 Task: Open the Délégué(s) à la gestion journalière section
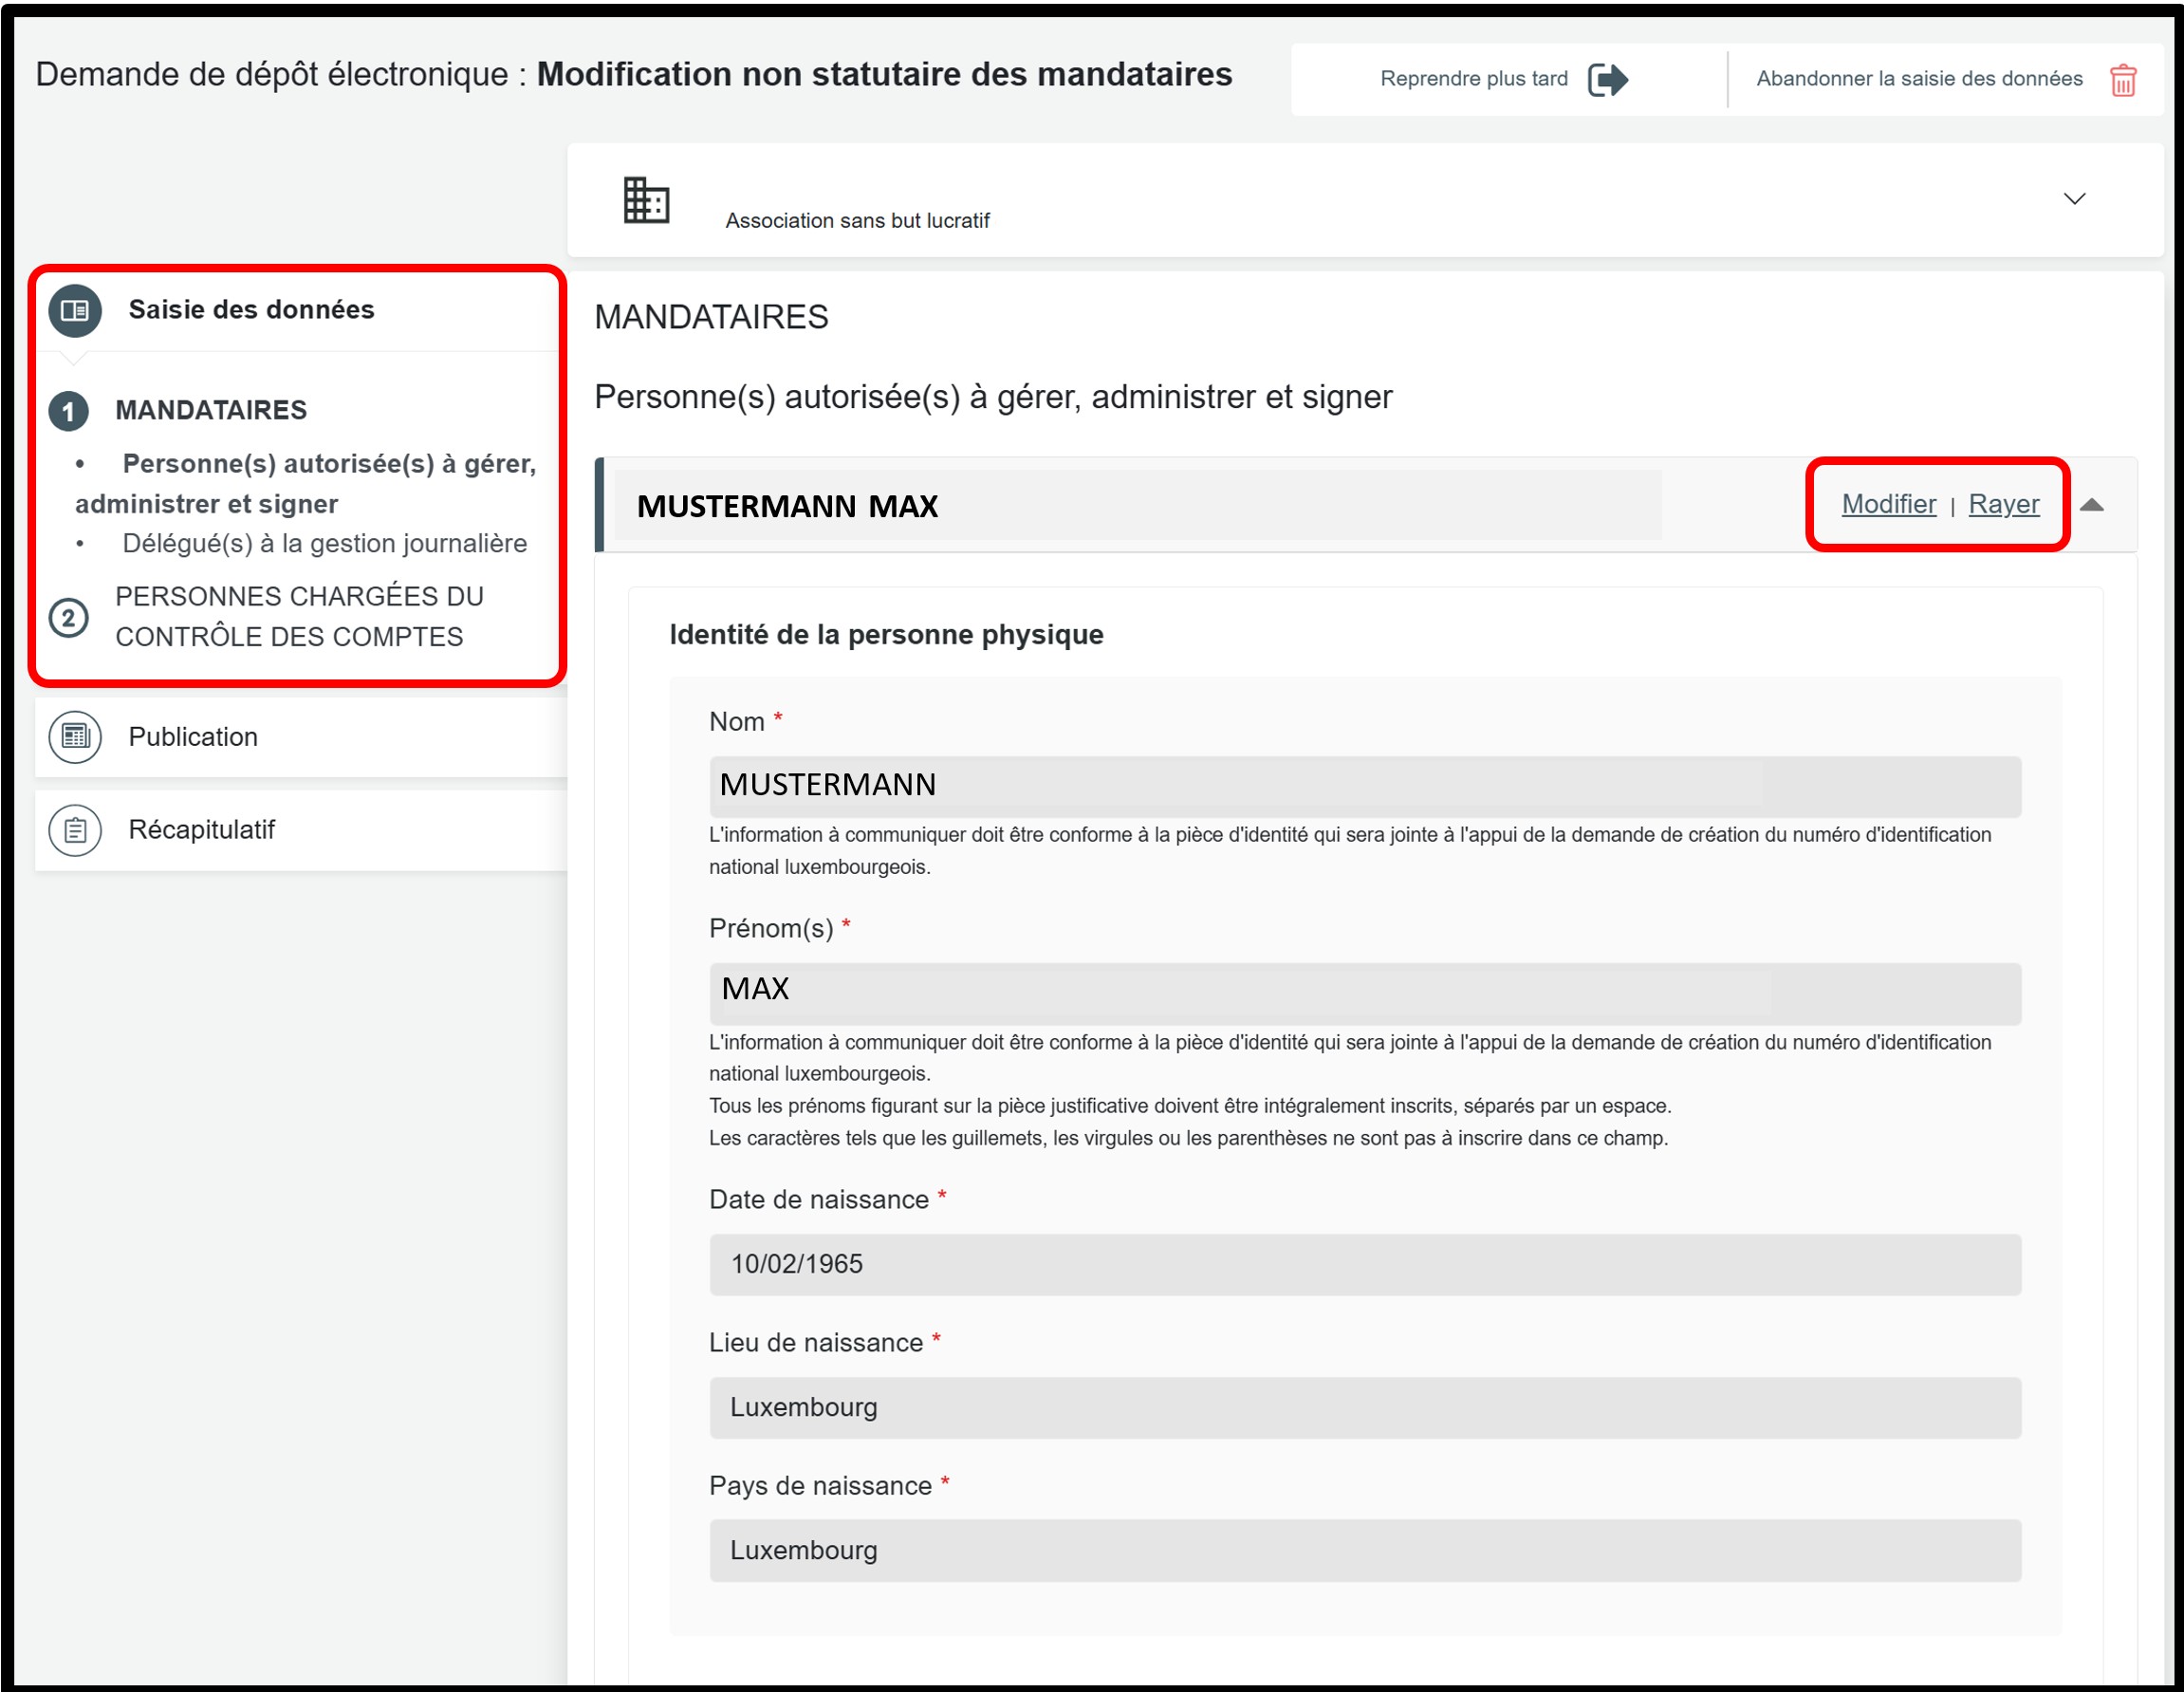click(x=324, y=544)
